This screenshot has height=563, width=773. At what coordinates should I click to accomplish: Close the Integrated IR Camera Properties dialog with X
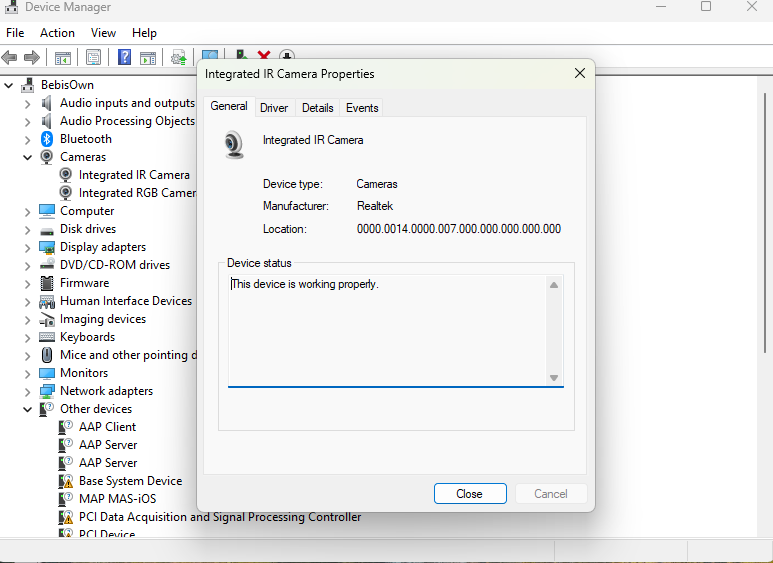(580, 73)
